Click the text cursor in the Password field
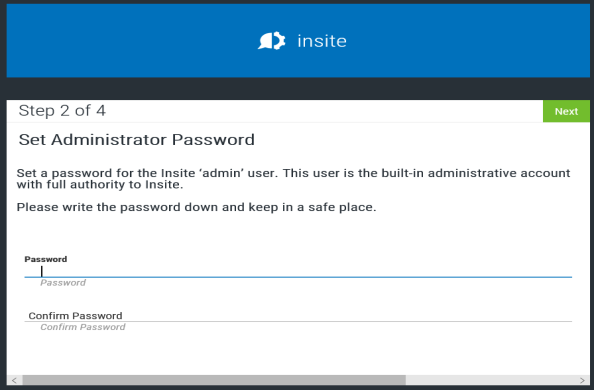 point(42,271)
